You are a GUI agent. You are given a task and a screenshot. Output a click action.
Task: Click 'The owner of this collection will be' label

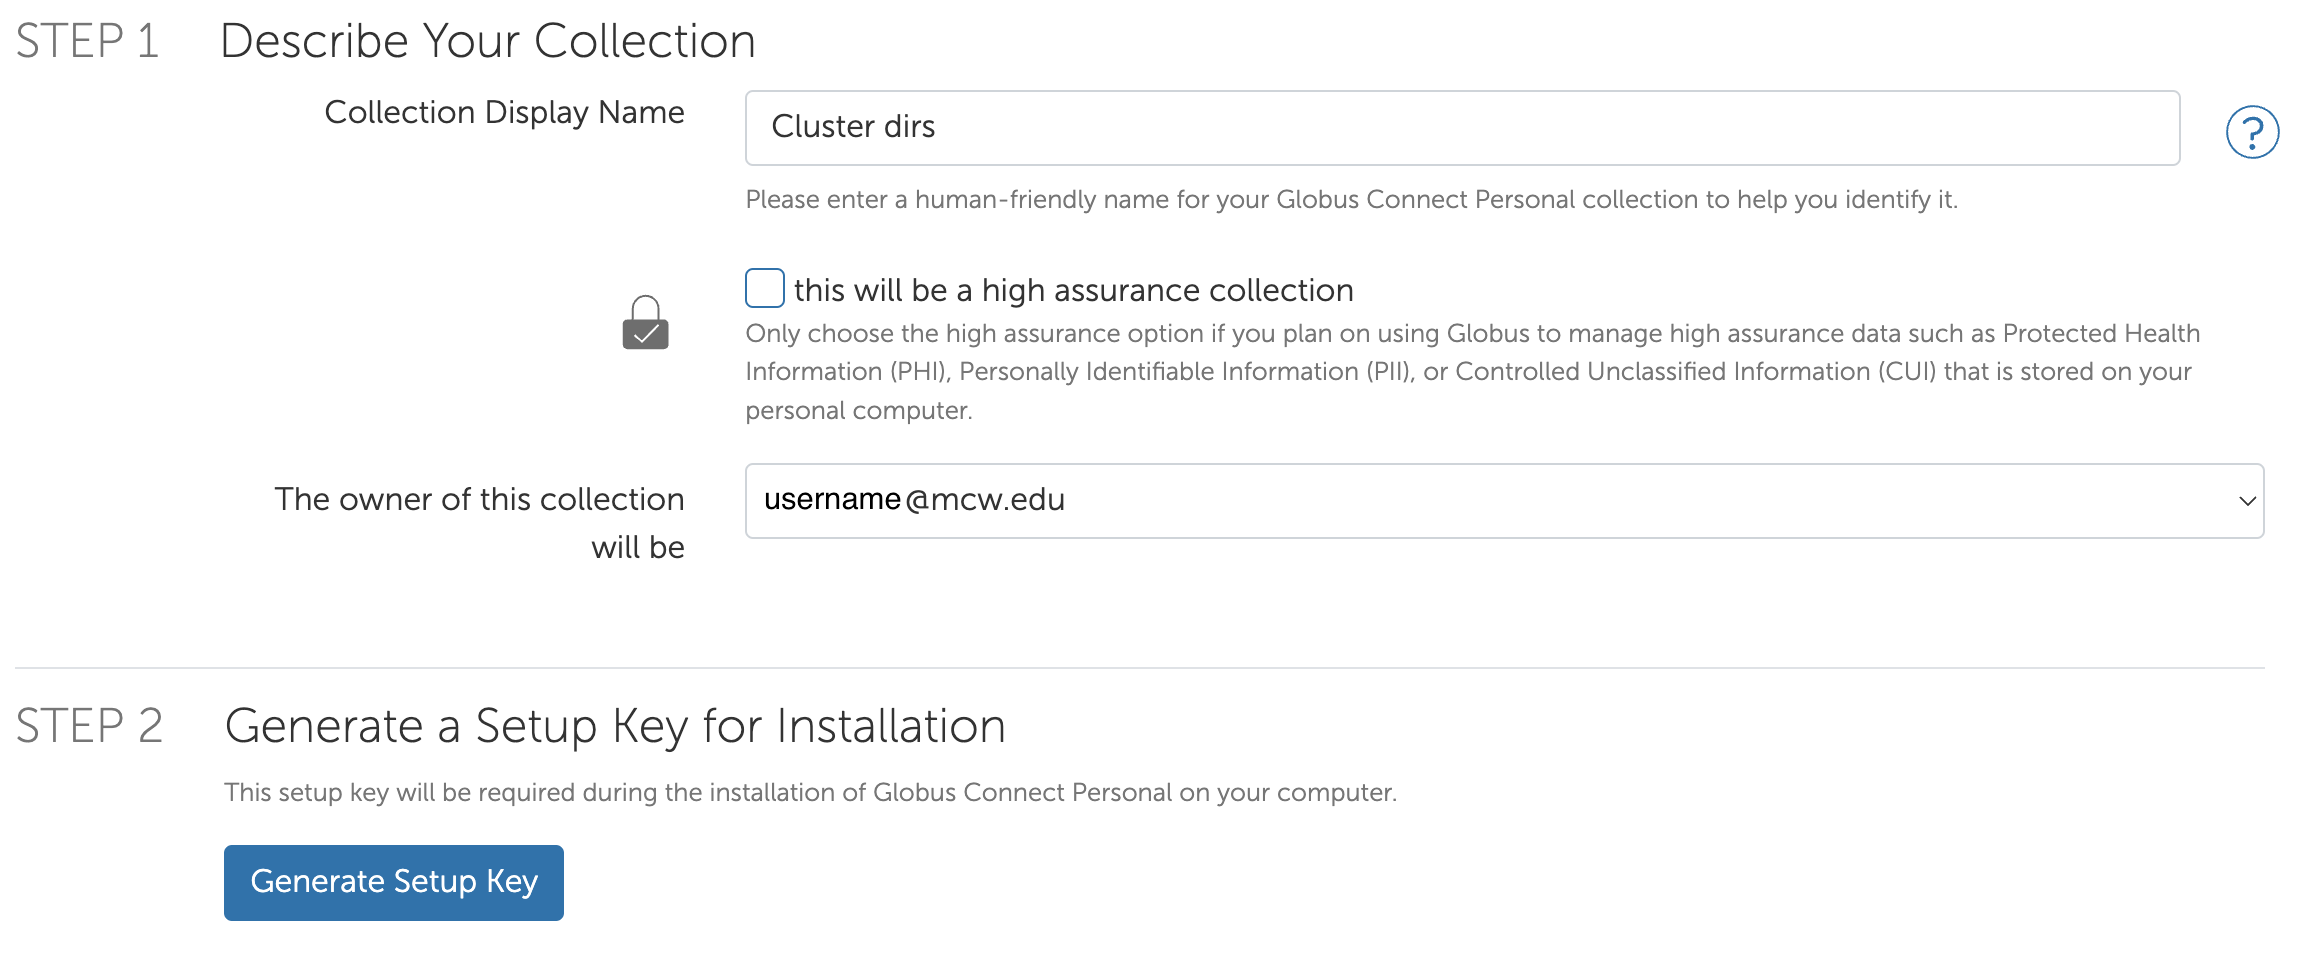coord(480,522)
